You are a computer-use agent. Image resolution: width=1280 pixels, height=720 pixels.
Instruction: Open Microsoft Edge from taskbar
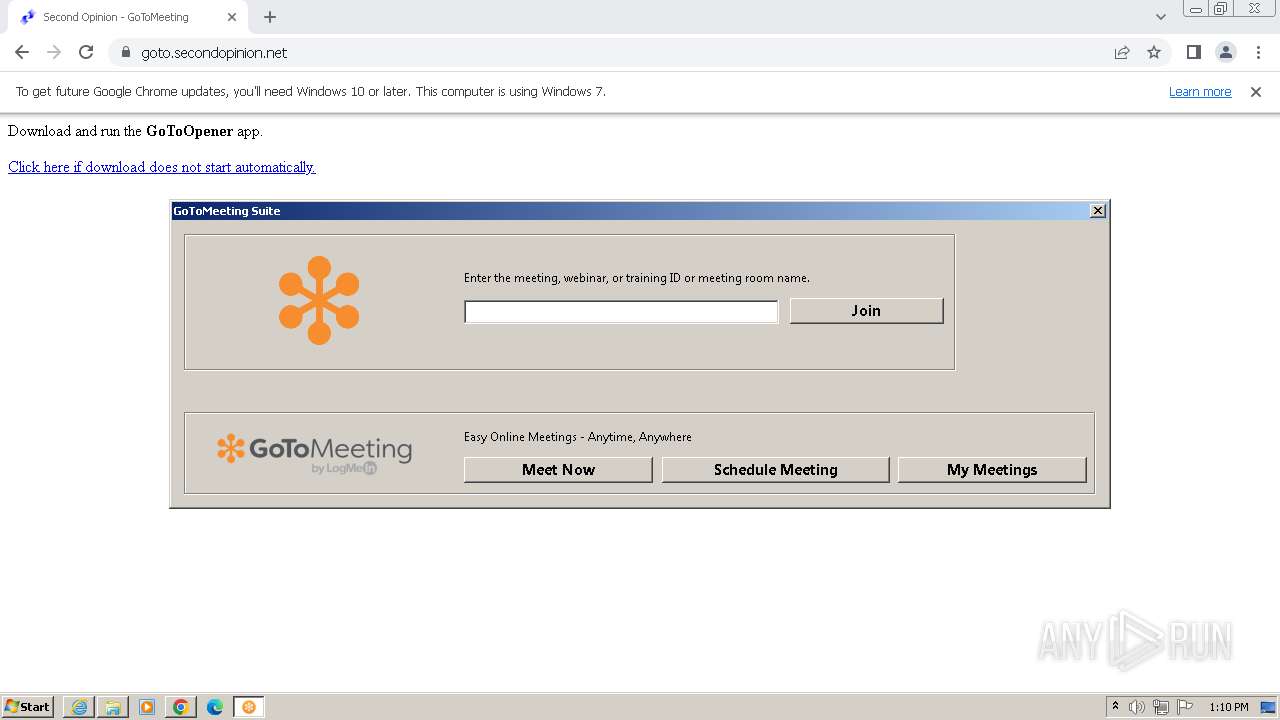215,707
